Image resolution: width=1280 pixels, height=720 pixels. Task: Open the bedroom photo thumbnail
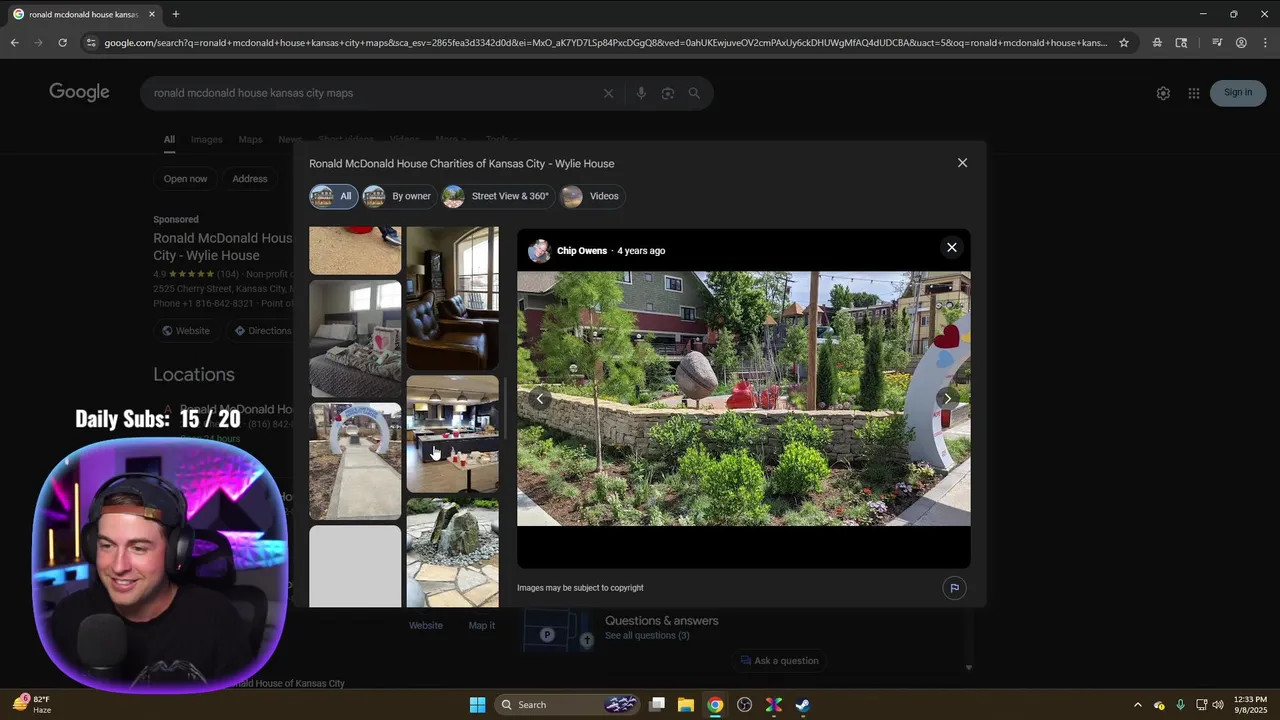355,339
